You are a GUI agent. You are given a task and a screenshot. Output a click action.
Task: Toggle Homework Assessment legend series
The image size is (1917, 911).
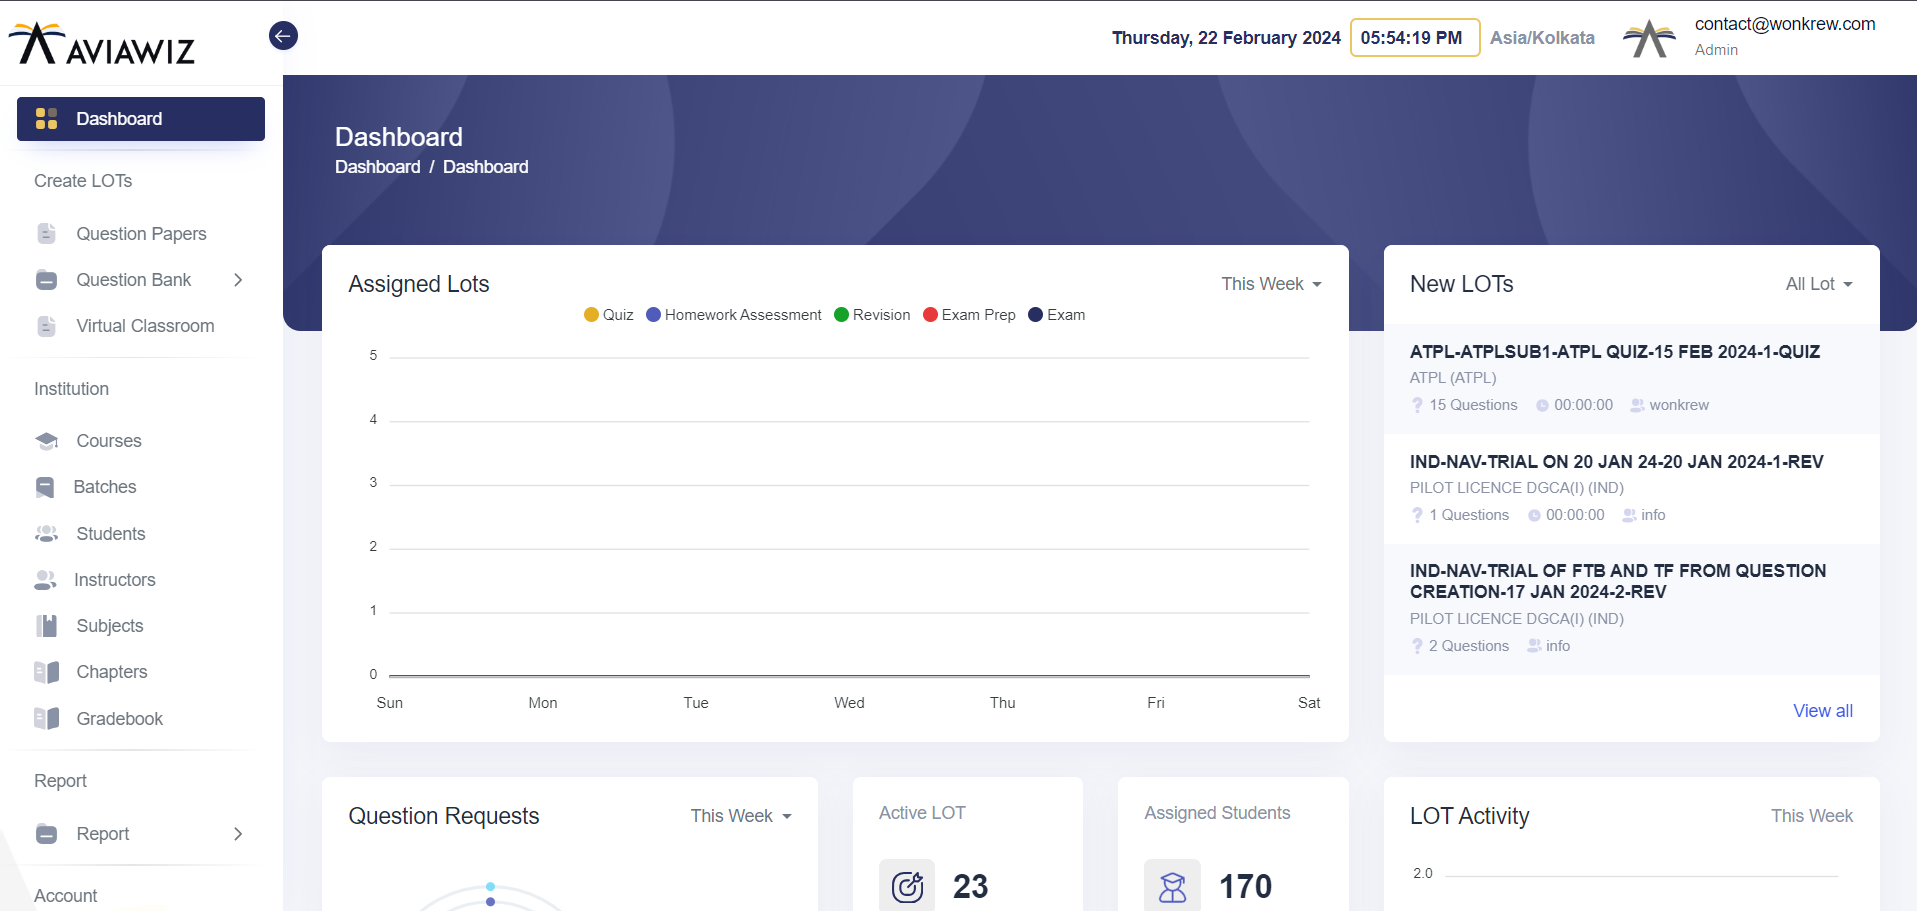[x=733, y=315]
